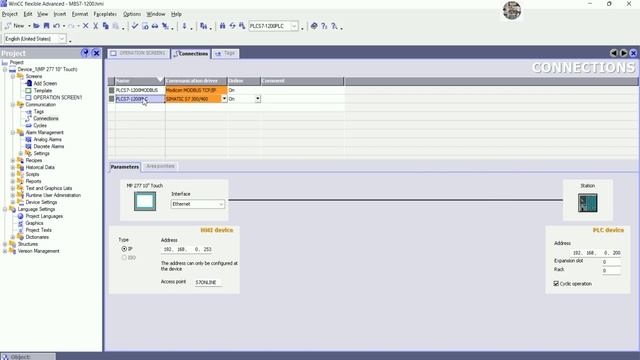640x360 pixels.
Task: Open Template screen in project tree
Action: click(42, 90)
